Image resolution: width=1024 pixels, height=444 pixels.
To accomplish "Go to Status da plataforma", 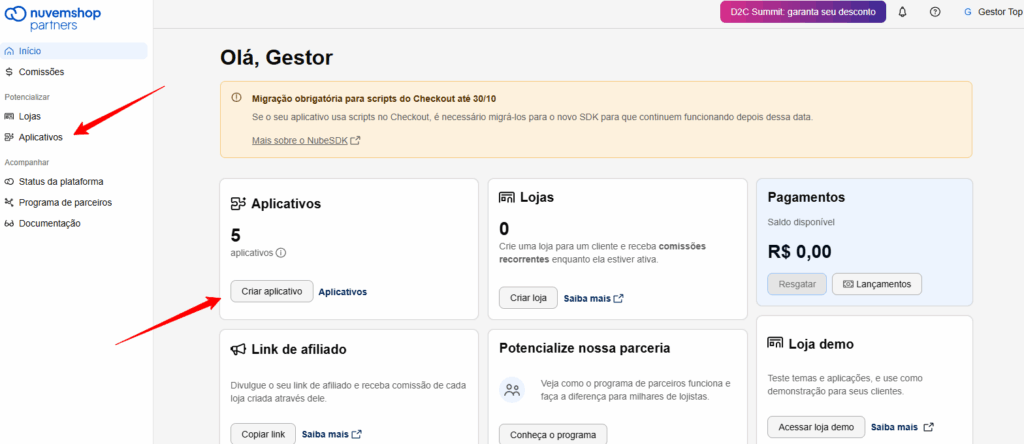I will tap(60, 182).
